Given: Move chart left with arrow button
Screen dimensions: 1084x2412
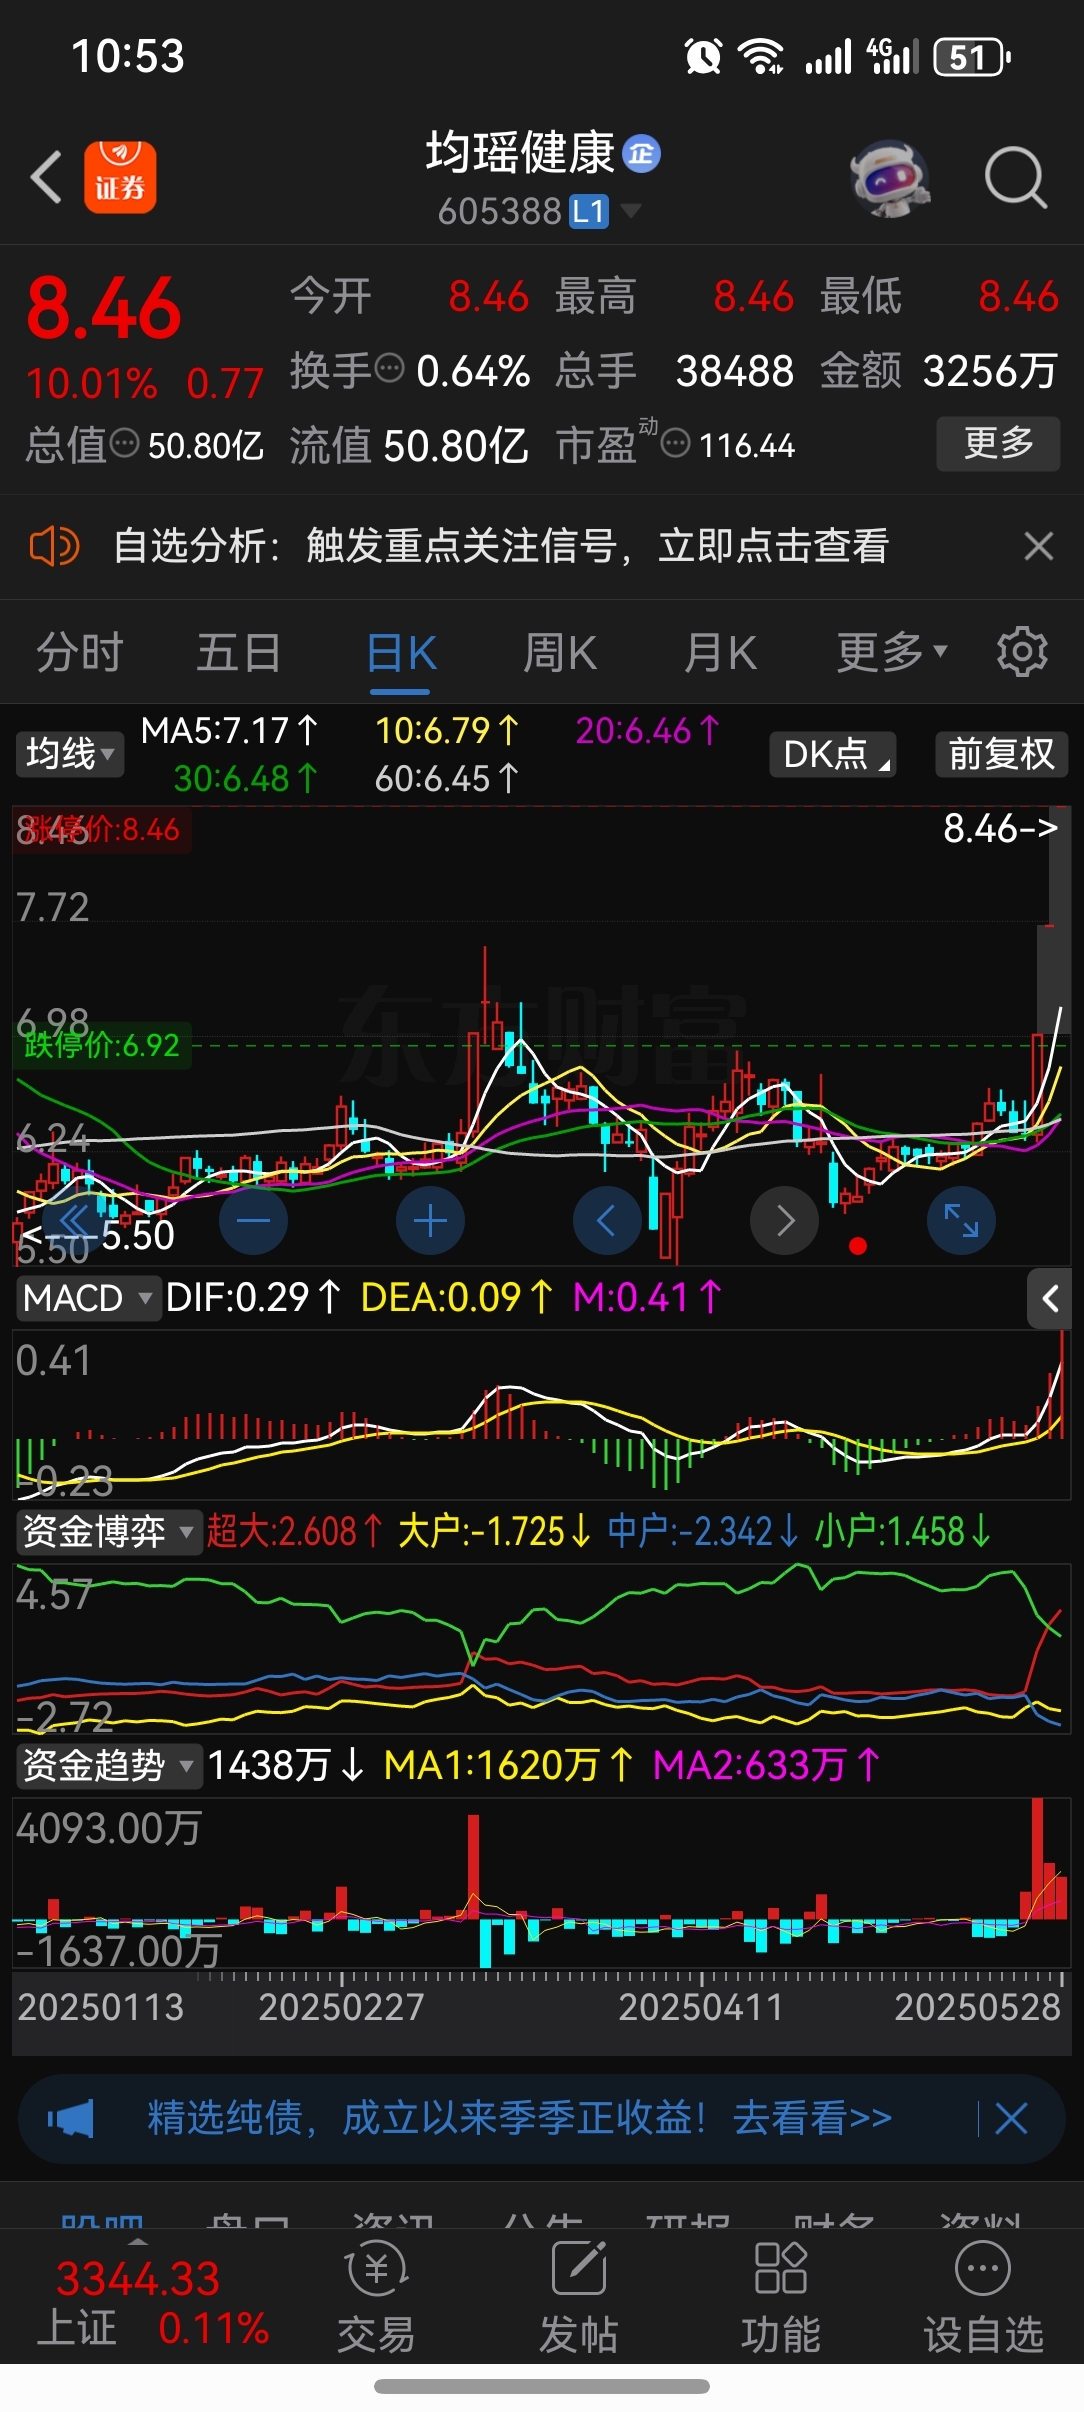Looking at the screenshot, I should 607,1220.
